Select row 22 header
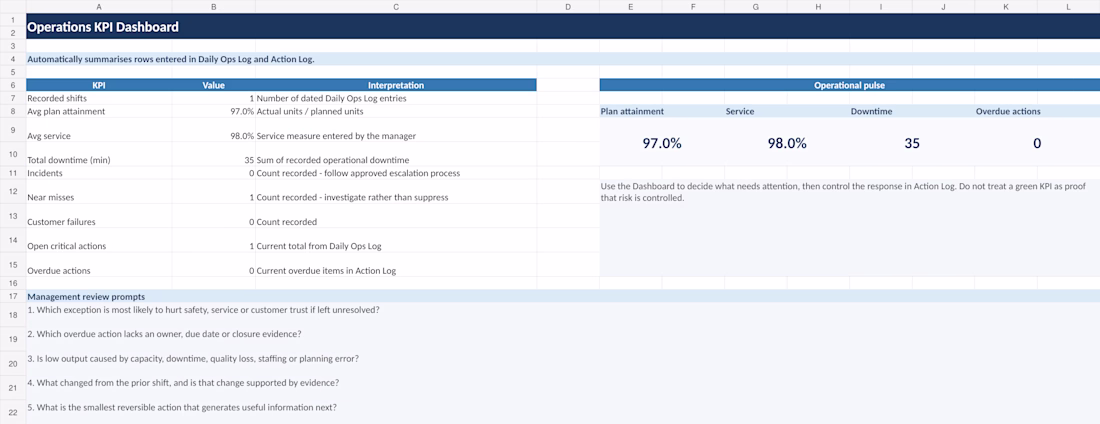The image size is (1100, 424). pos(13,412)
